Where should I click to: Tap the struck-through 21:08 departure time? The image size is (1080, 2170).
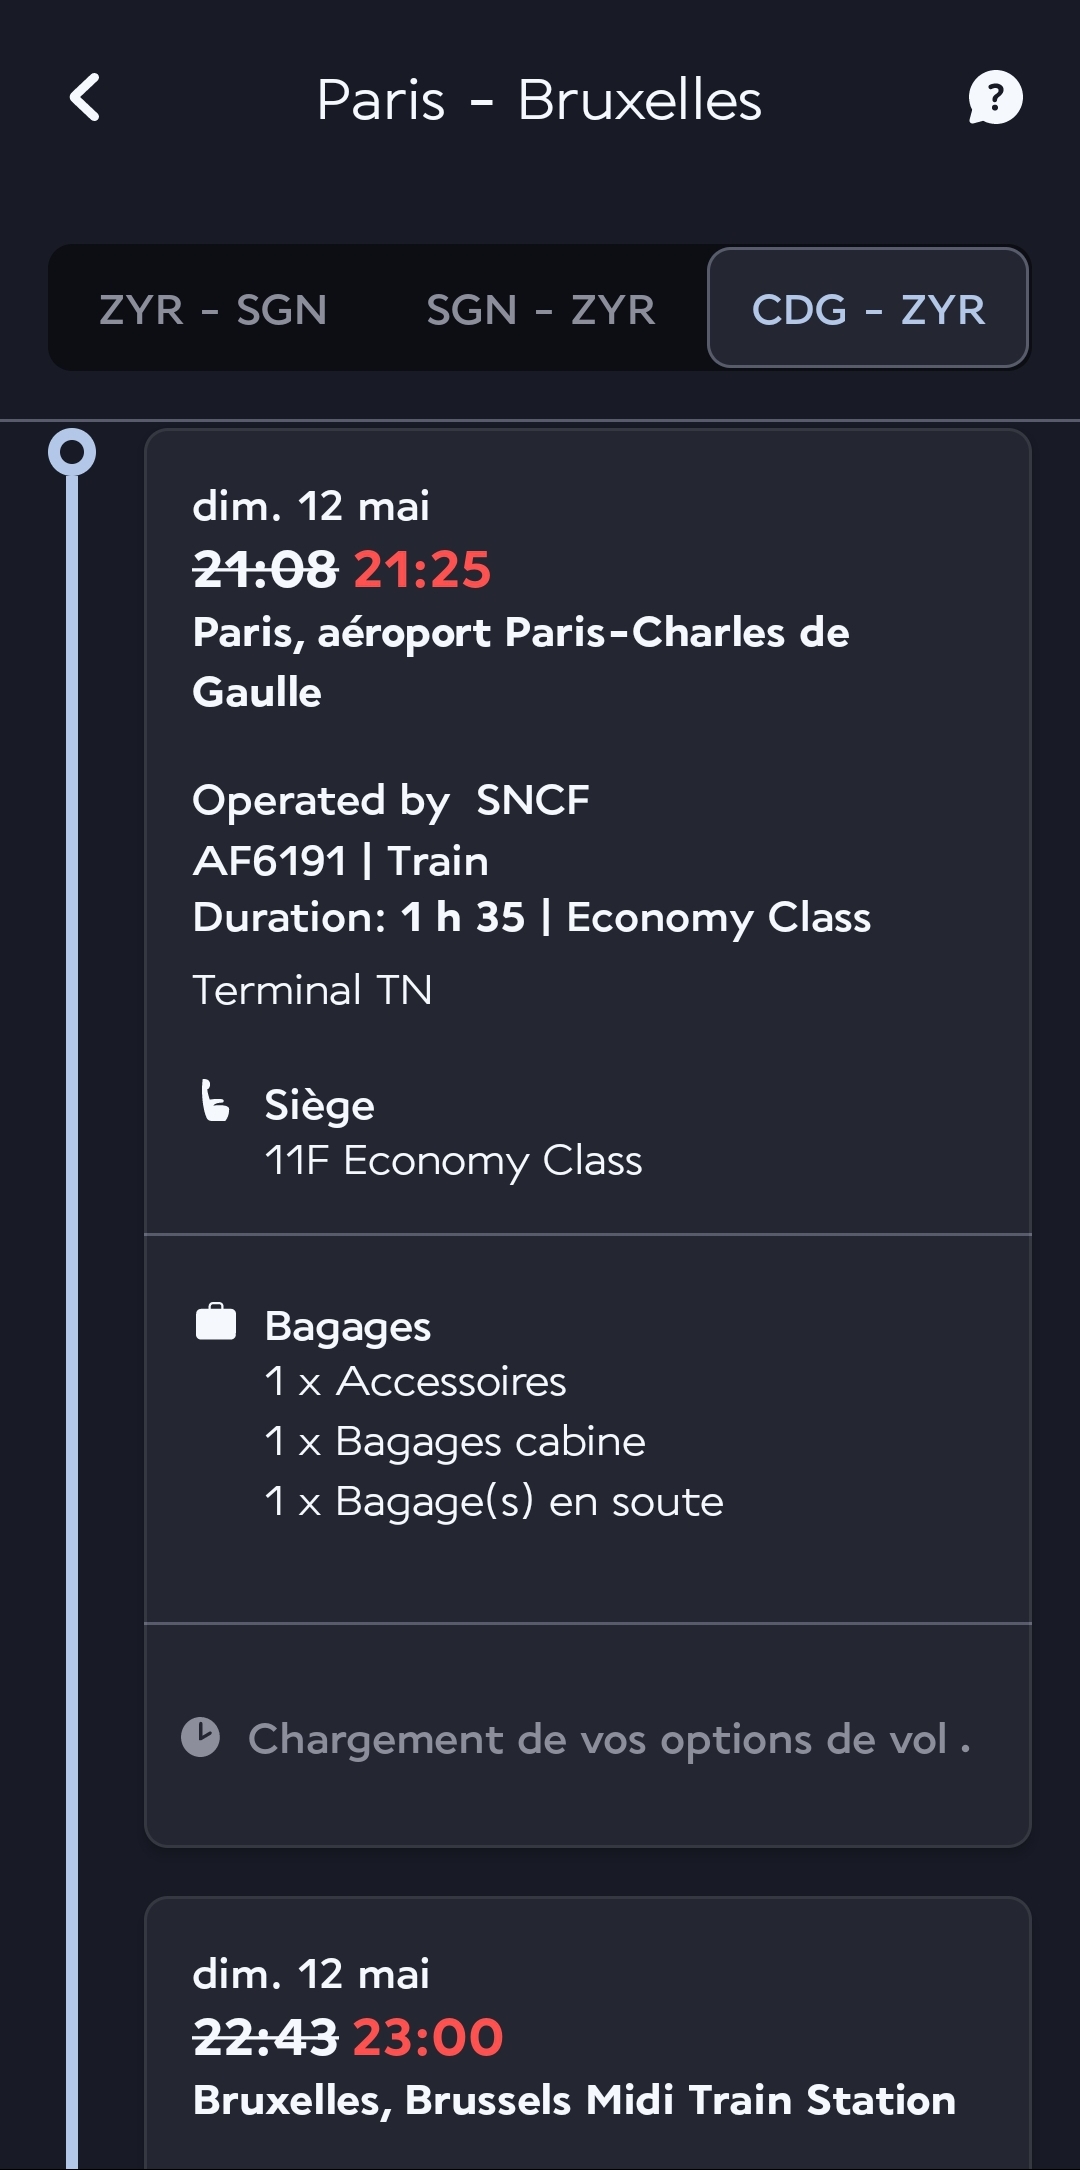[265, 570]
